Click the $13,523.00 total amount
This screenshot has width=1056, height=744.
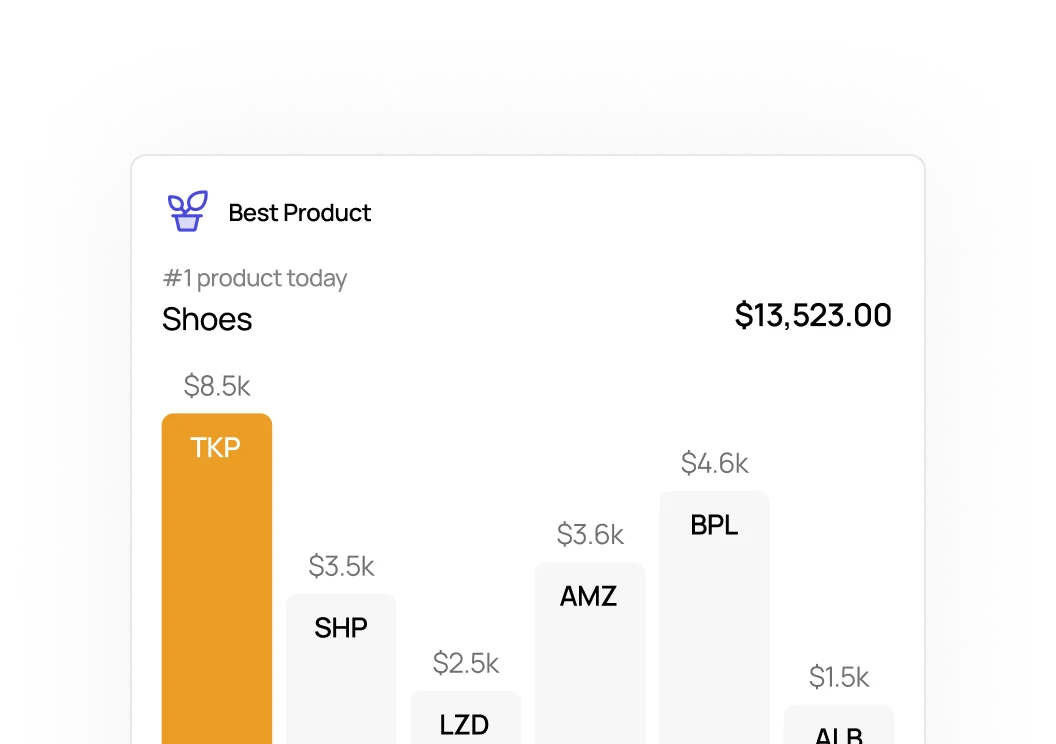813,316
